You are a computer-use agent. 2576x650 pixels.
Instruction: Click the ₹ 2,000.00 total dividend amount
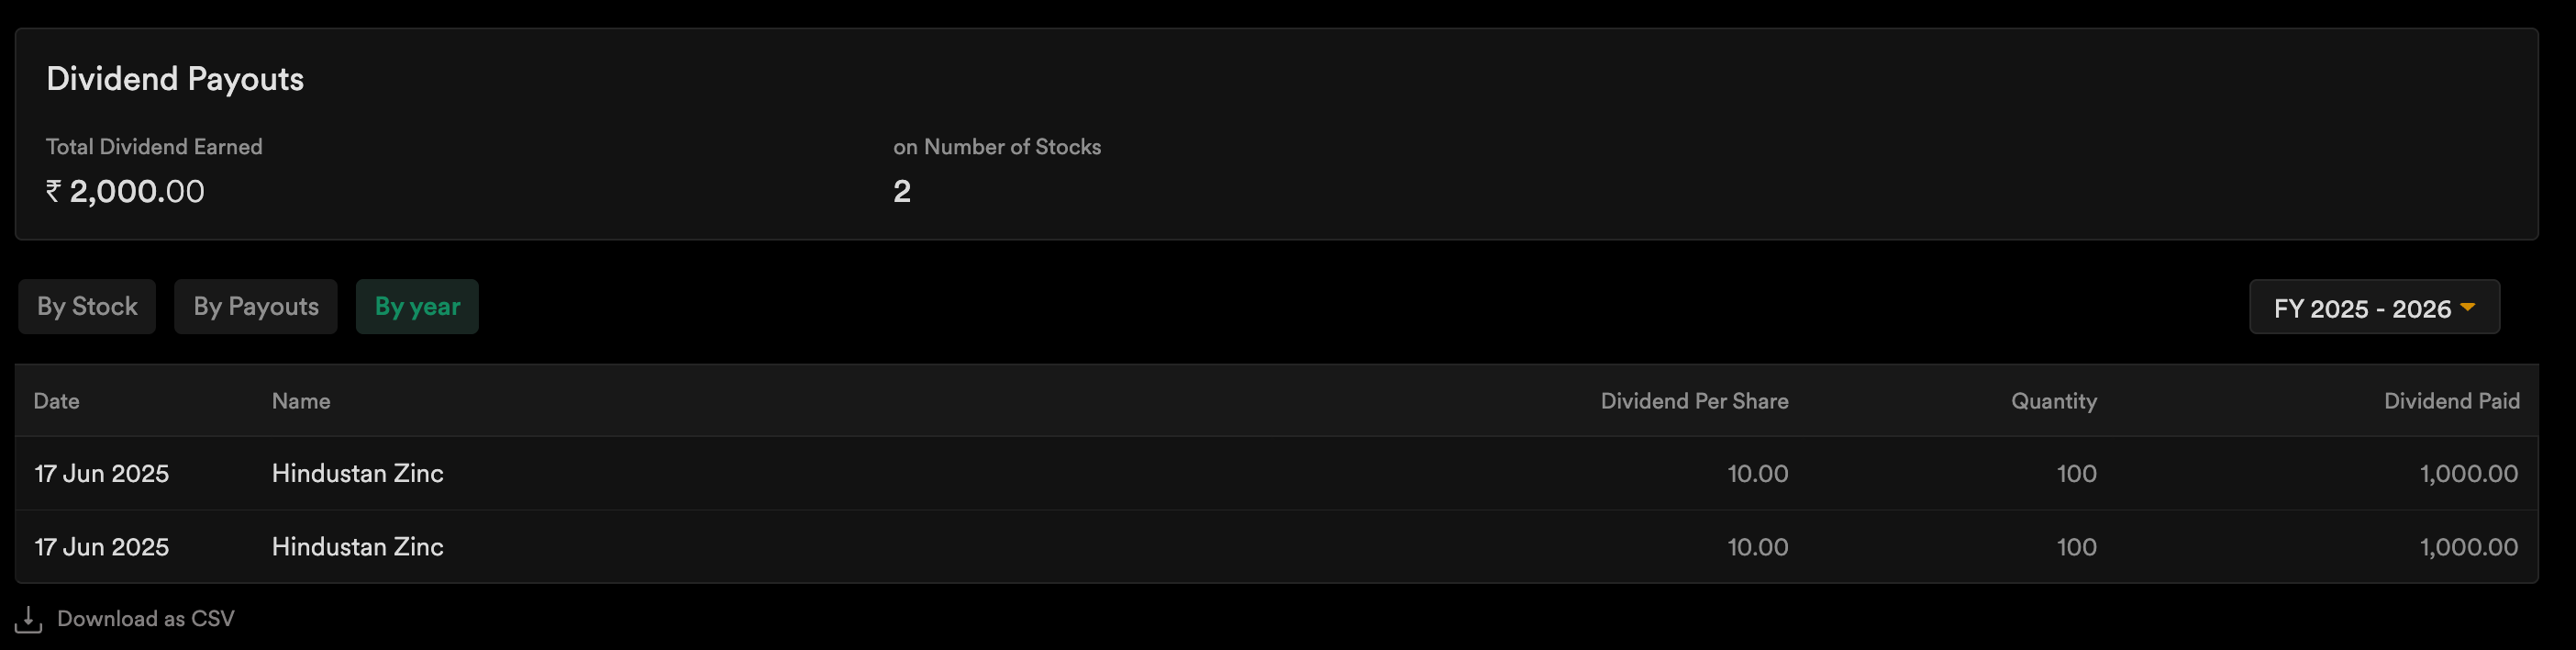coord(125,191)
